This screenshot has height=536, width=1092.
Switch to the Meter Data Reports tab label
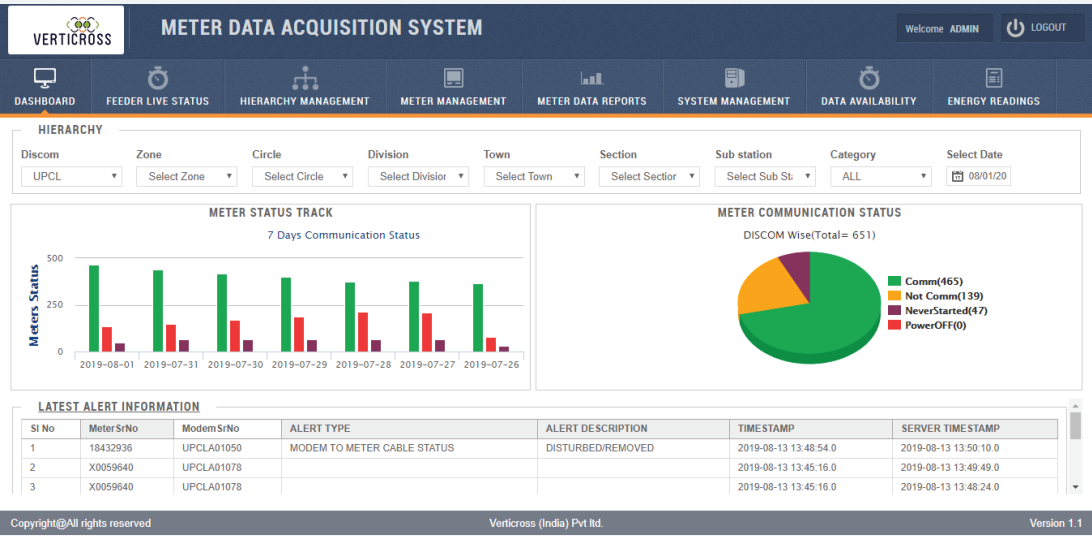pyautogui.click(x=592, y=101)
